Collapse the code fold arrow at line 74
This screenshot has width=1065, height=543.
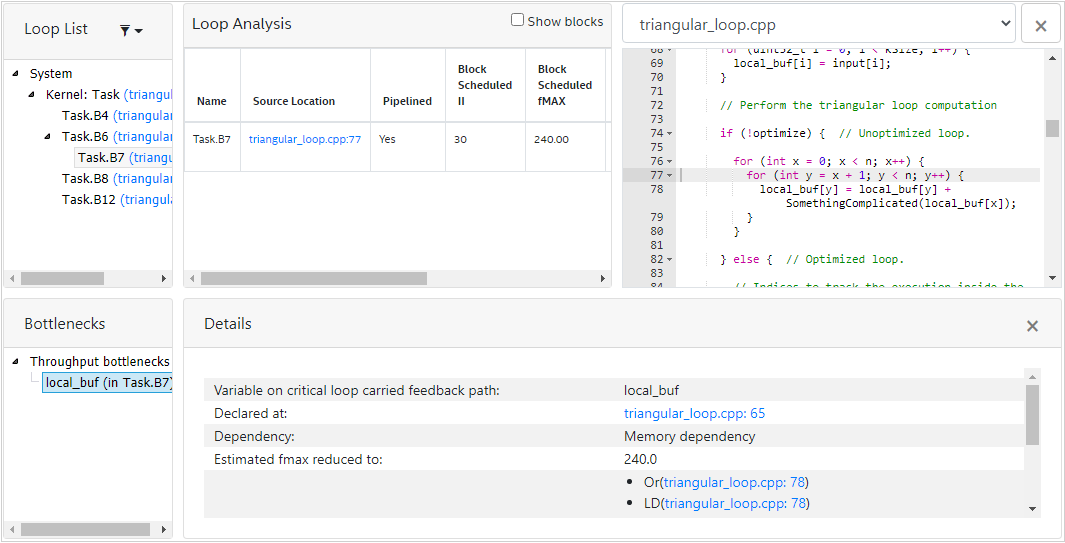tap(670, 133)
